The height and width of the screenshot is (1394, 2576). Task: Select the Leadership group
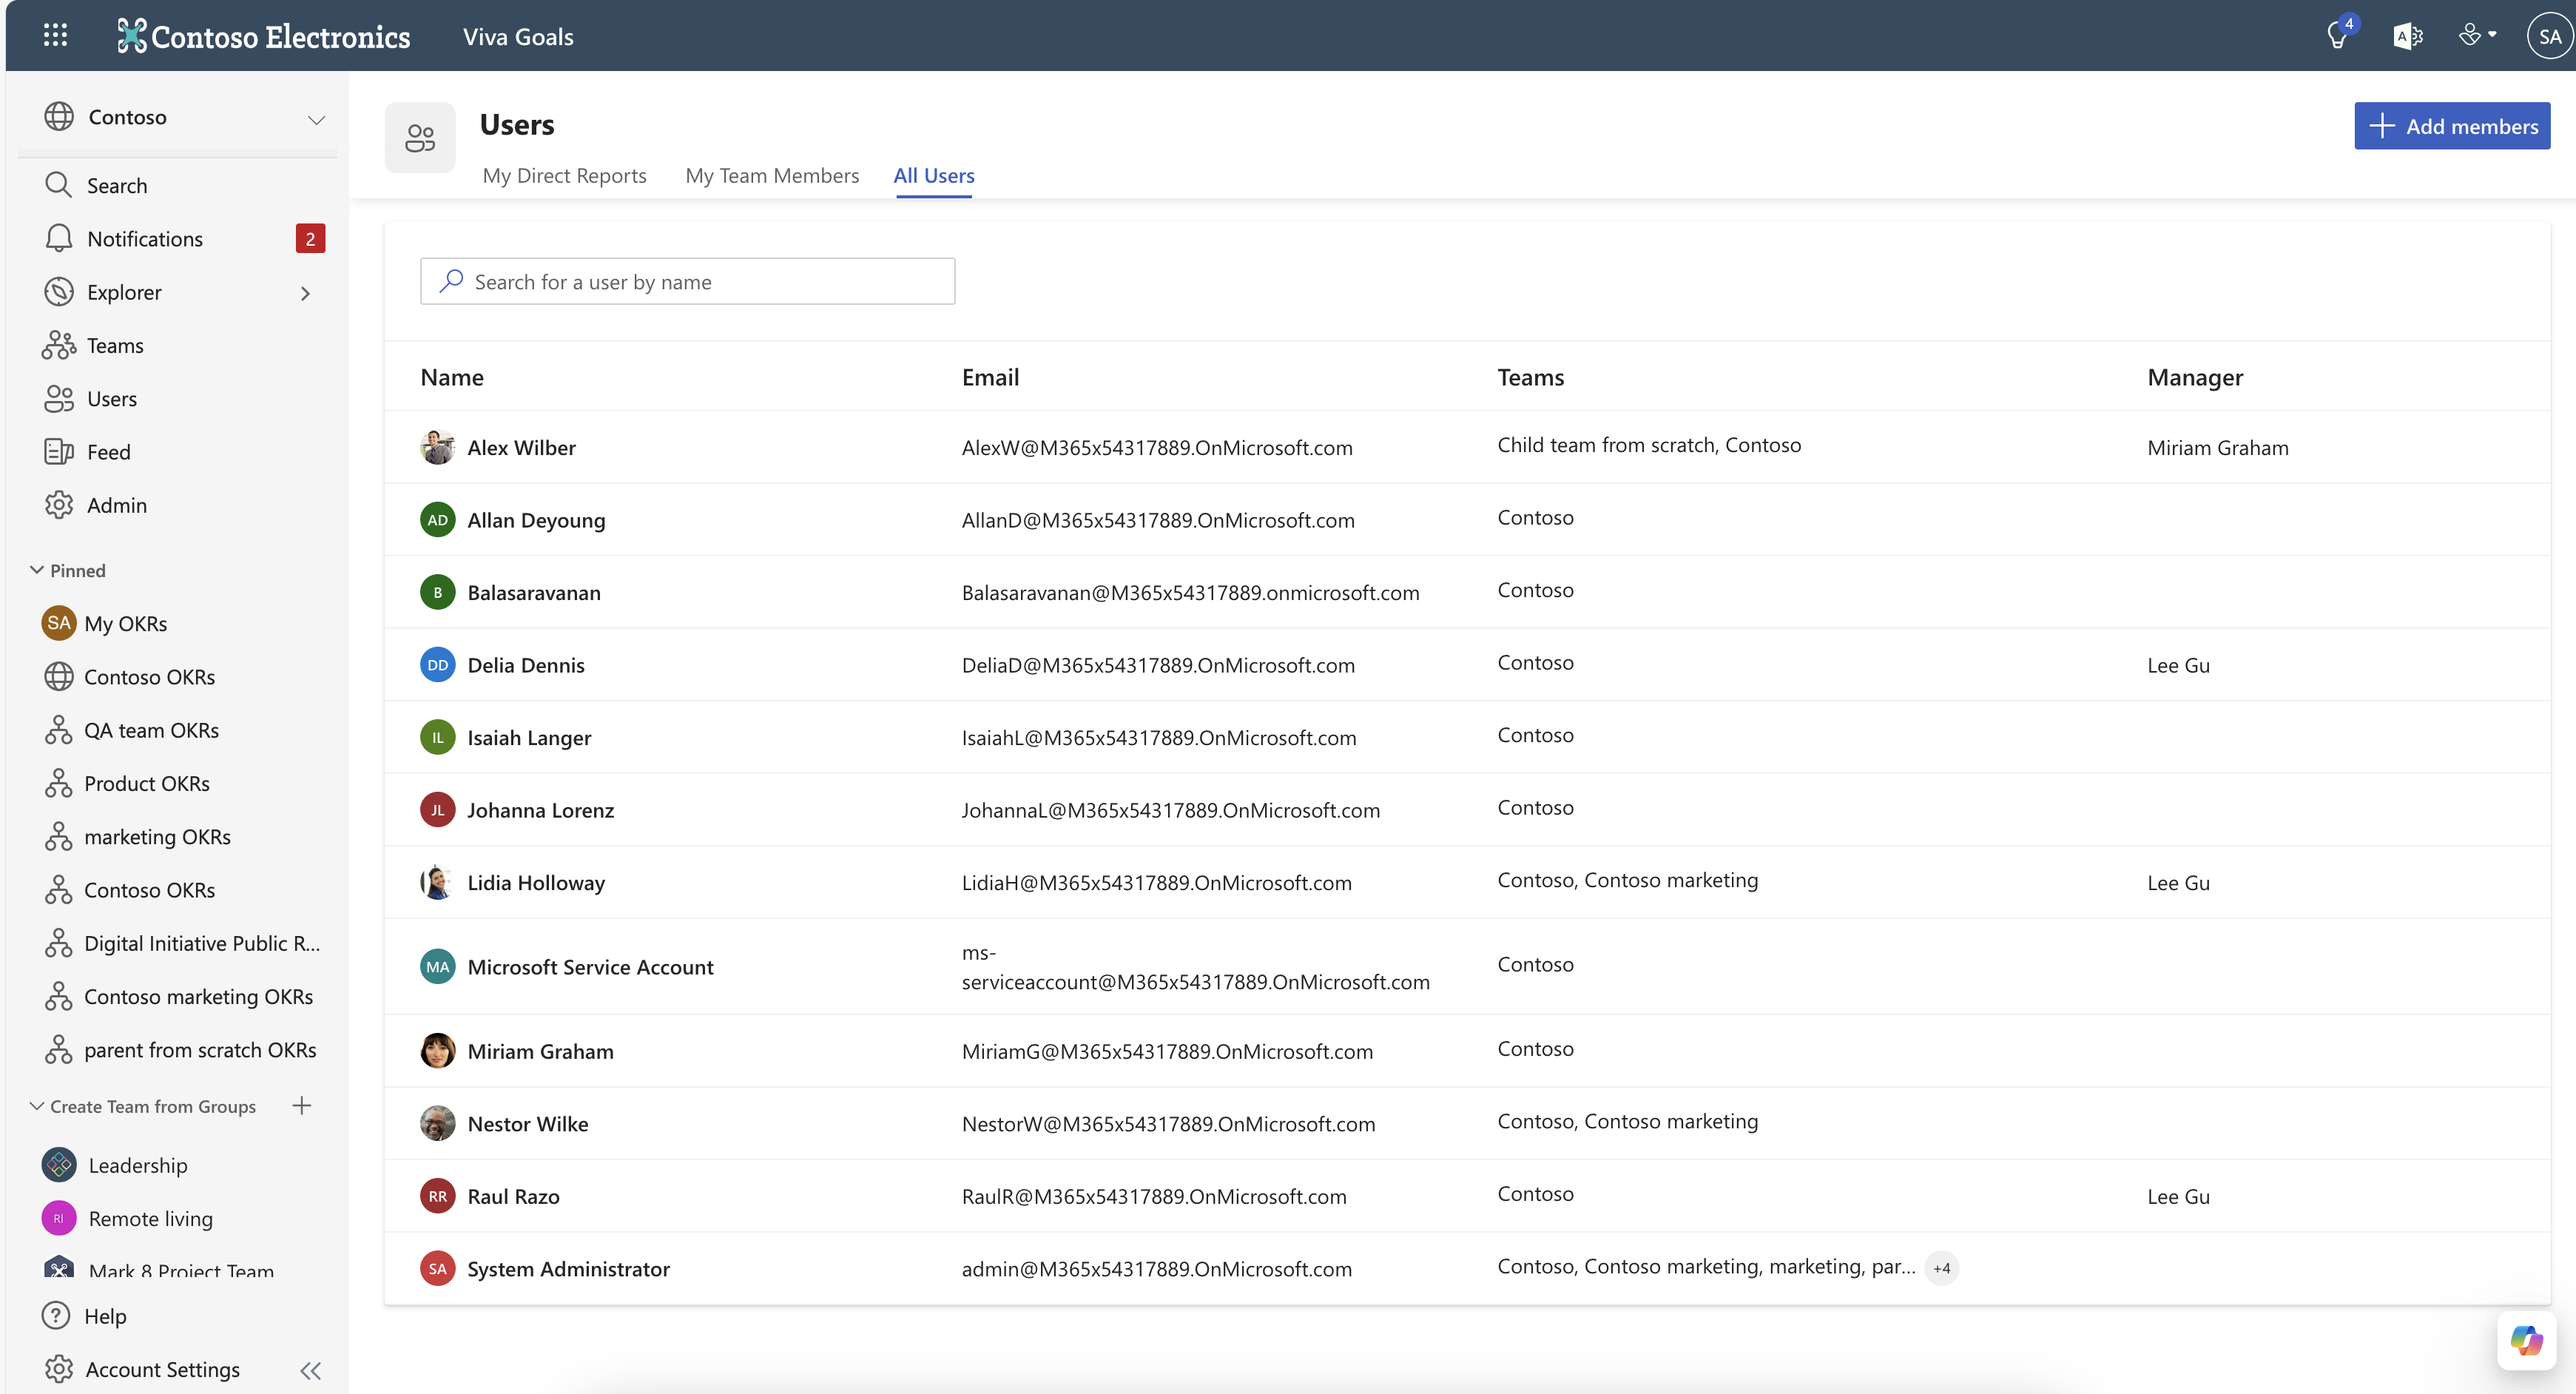138,1165
